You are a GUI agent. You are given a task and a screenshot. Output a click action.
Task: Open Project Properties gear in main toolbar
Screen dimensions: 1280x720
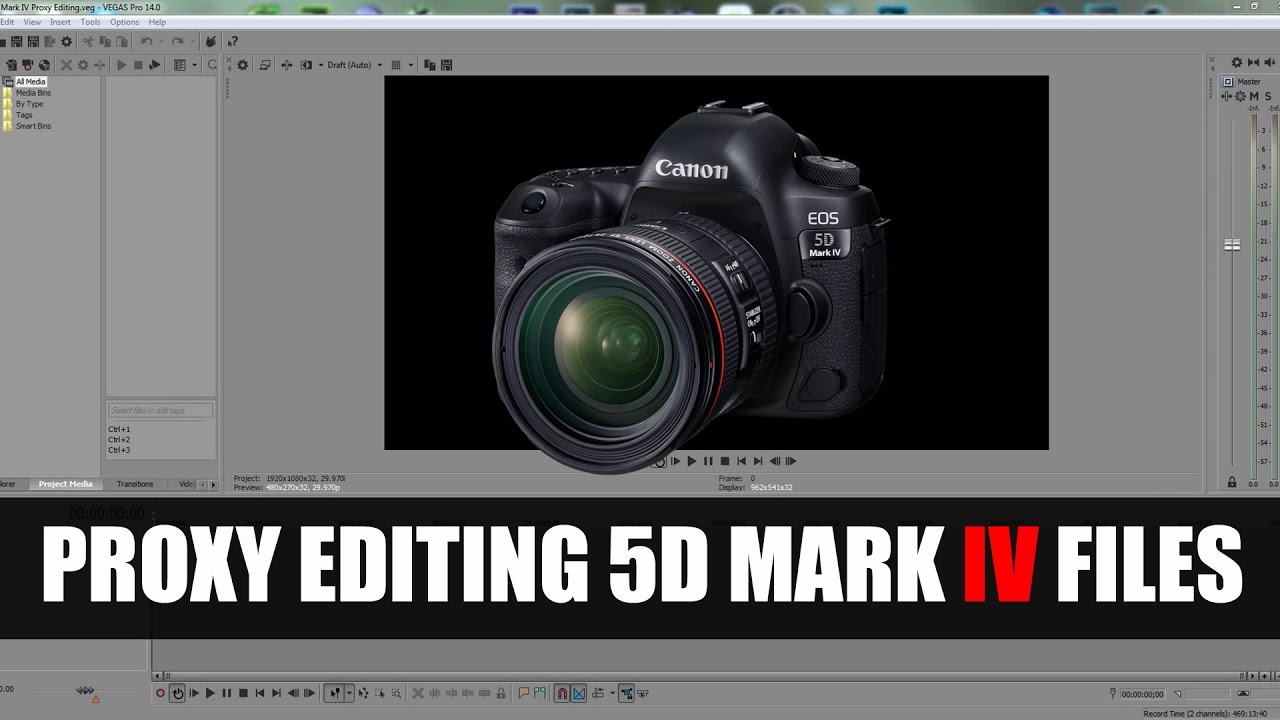pos(66,42)
